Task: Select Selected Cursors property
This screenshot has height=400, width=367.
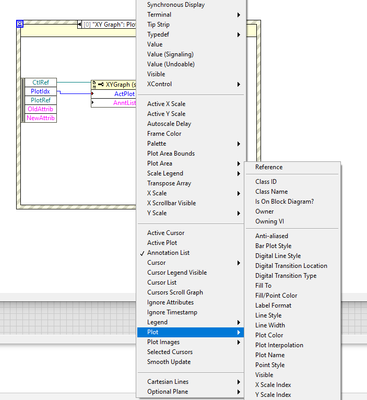Action: [x=191, y=352]
